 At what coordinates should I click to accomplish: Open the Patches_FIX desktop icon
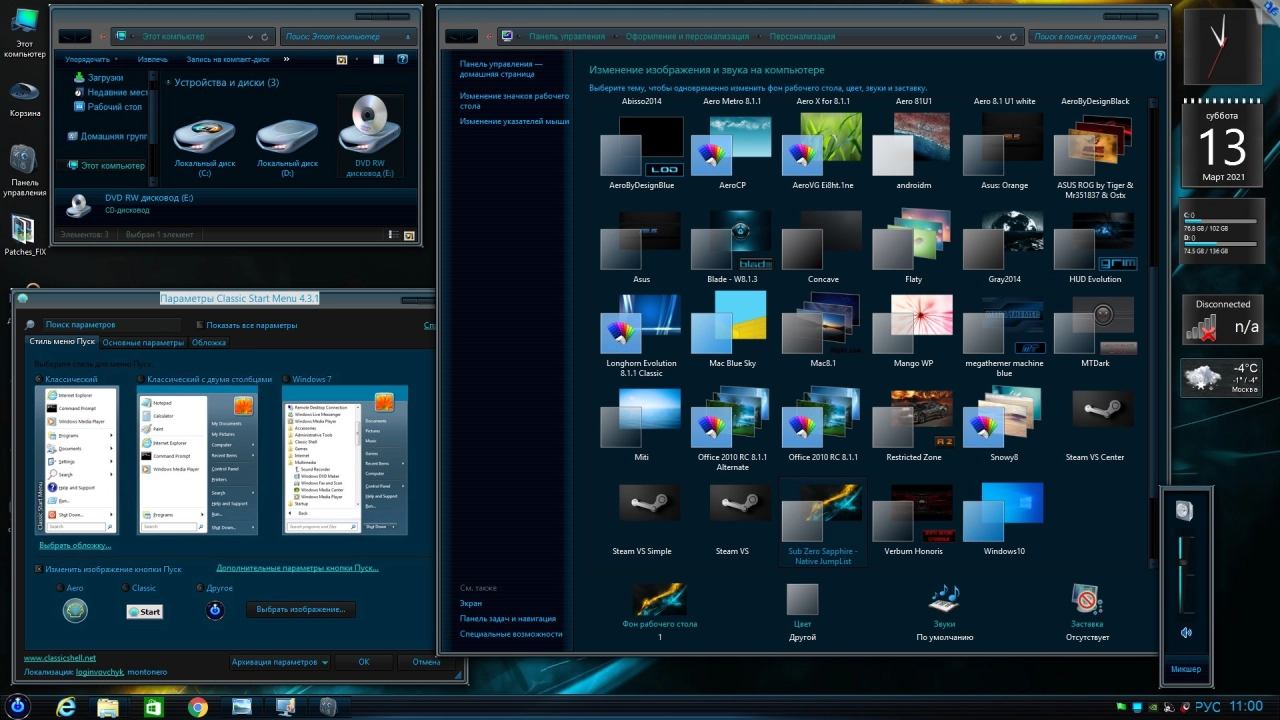pyautogui.click(x=25, y=237)
